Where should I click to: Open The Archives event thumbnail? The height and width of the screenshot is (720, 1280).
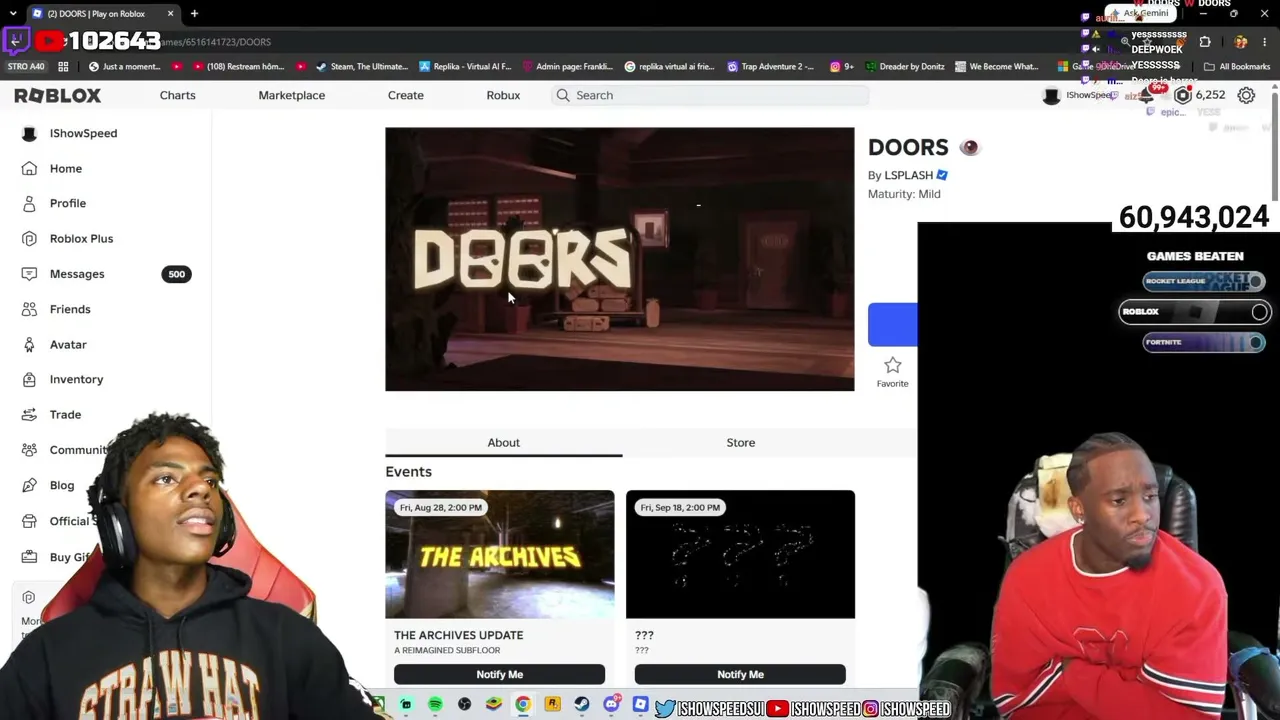pos(500,554)
